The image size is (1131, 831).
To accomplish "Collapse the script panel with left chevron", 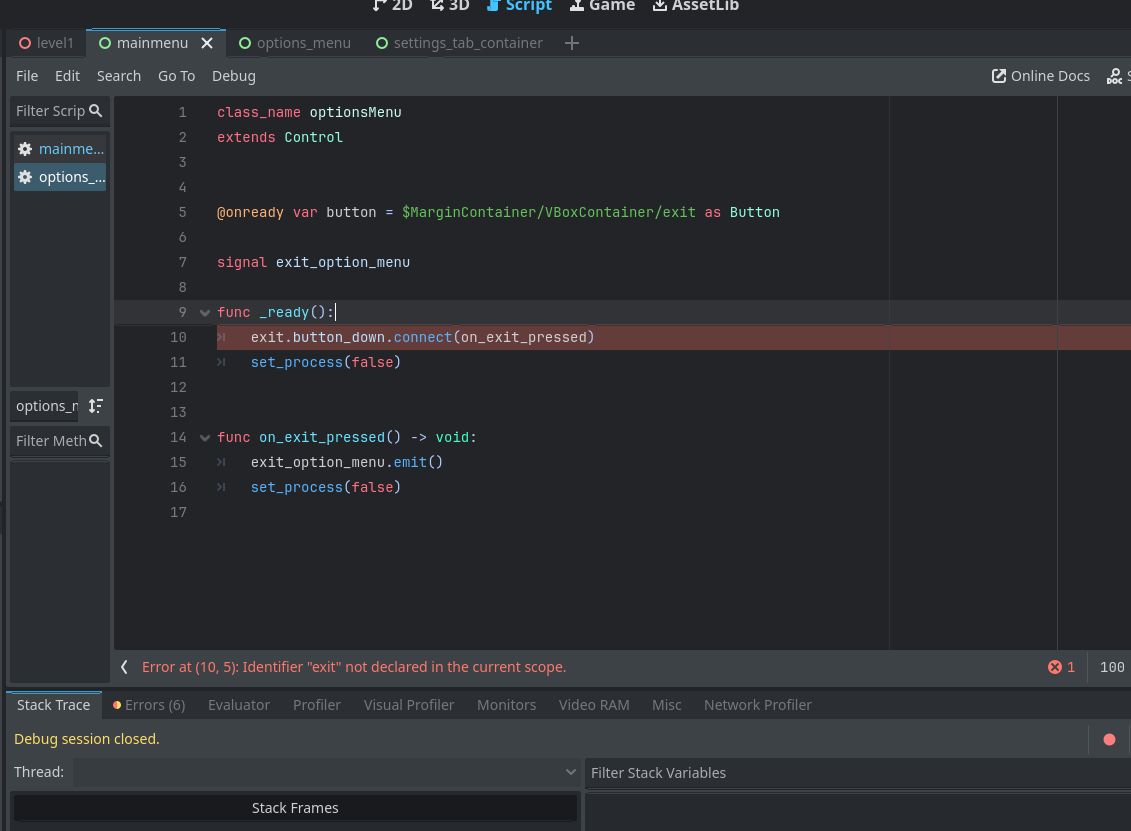I will tap(124, 667).
